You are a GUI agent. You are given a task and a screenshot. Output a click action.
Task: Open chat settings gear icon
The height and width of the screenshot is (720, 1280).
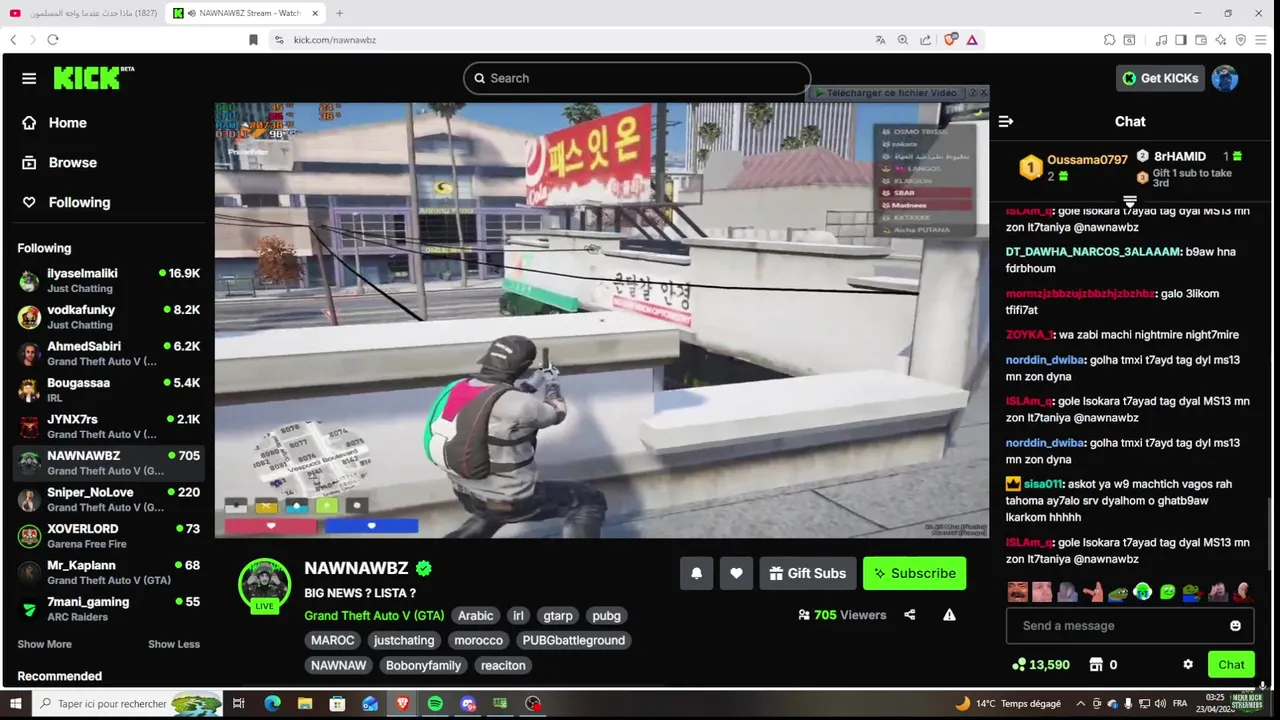coord(1188,664)
